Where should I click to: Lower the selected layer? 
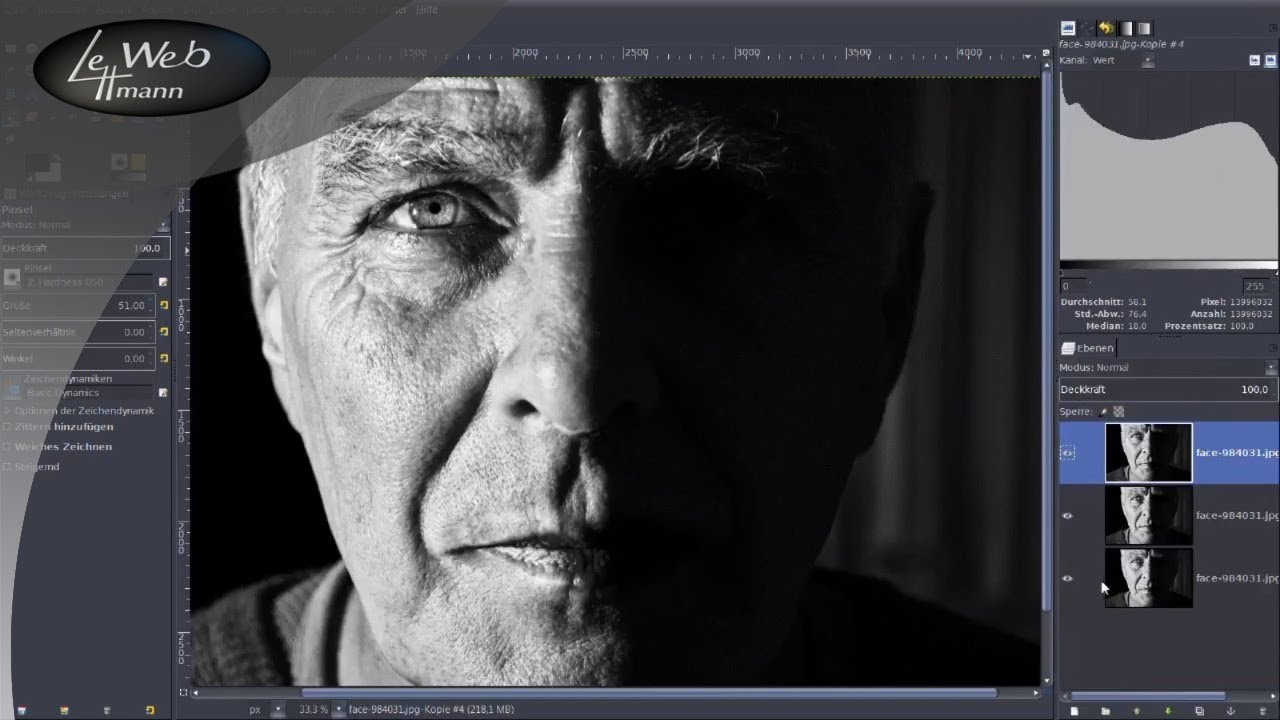[1167, 710]
